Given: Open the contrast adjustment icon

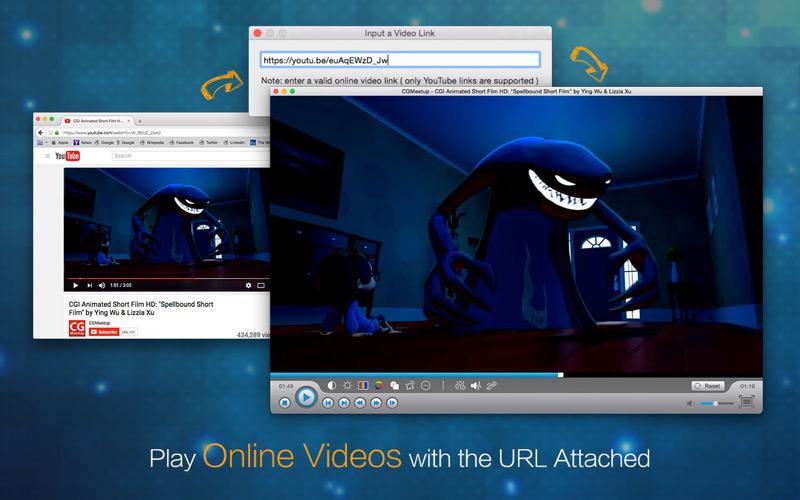Looking at the screenshot, I should tap(332, 386).
